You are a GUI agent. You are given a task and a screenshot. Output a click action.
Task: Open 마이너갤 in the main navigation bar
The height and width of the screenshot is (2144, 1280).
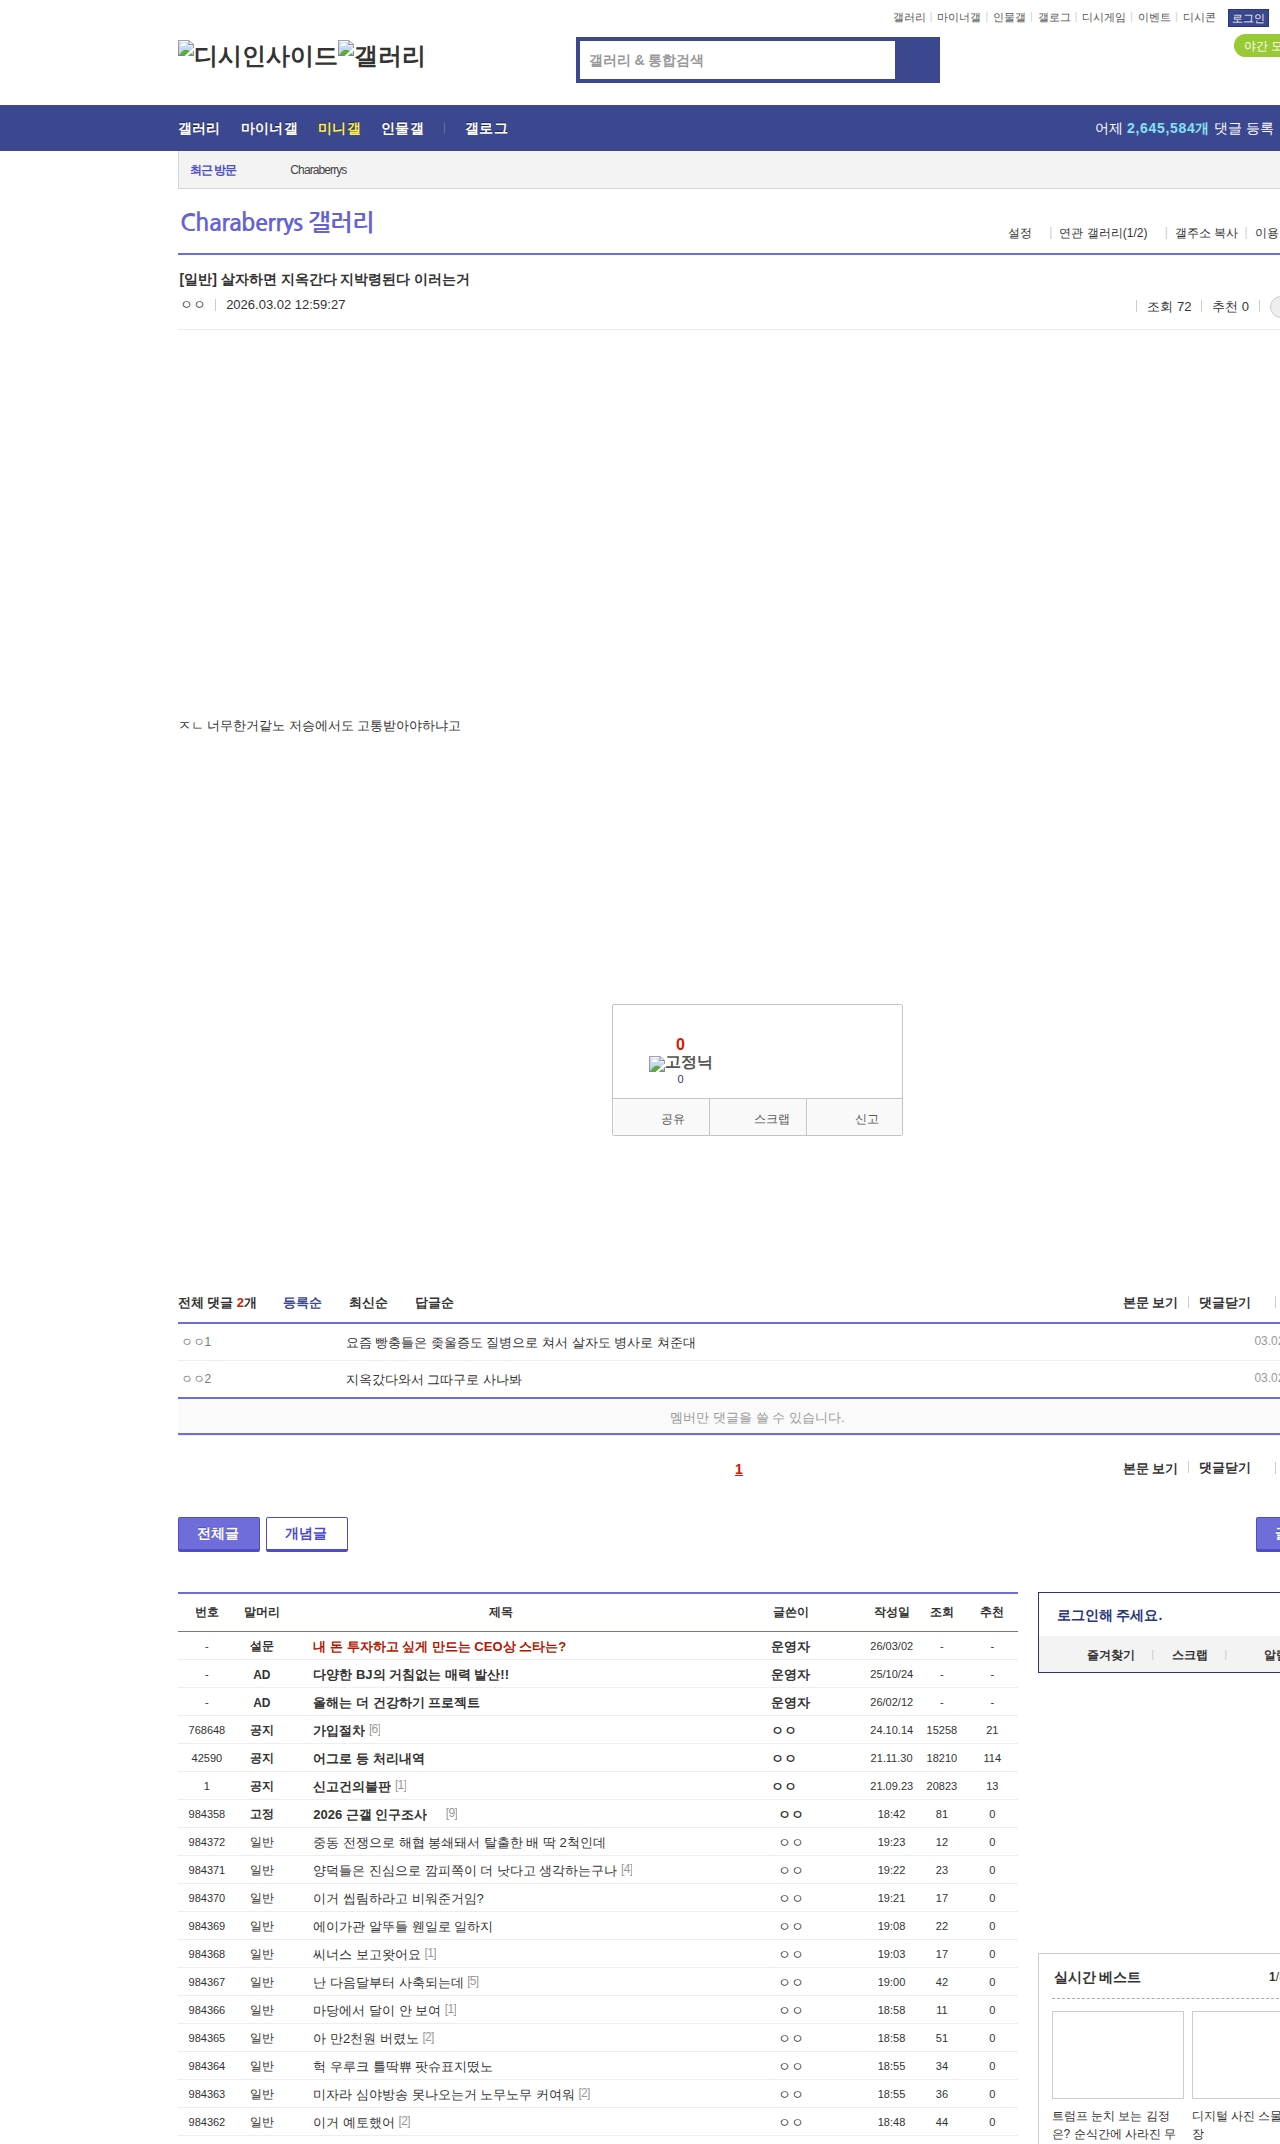tap(269, 129)
